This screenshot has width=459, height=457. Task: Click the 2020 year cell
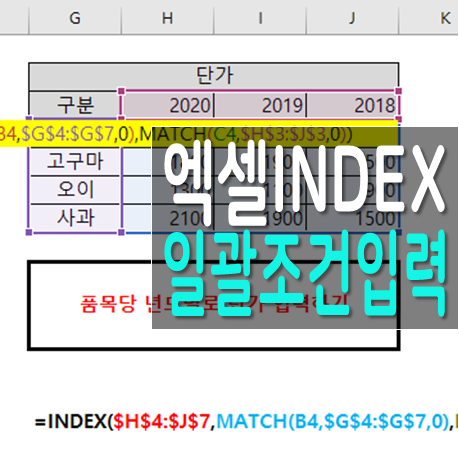[x=168, y=105]
